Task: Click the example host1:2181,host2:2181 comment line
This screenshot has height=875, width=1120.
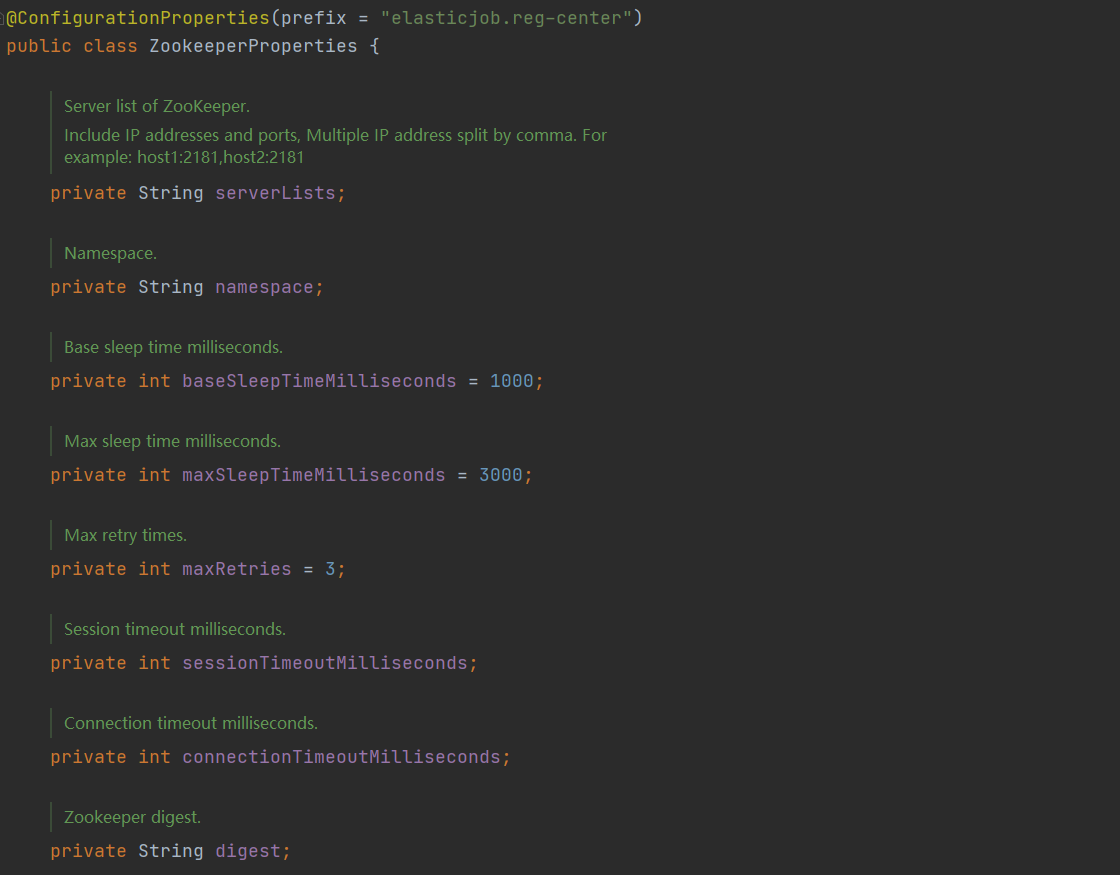Action: (184, 157)
